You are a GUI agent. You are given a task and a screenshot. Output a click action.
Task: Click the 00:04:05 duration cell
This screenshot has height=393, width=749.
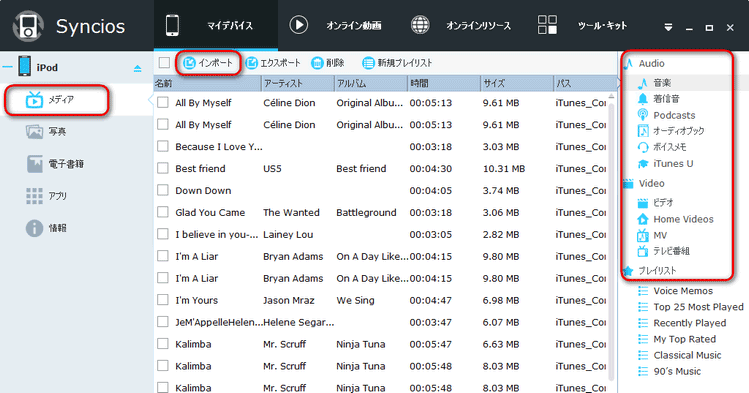pos(430,191)
